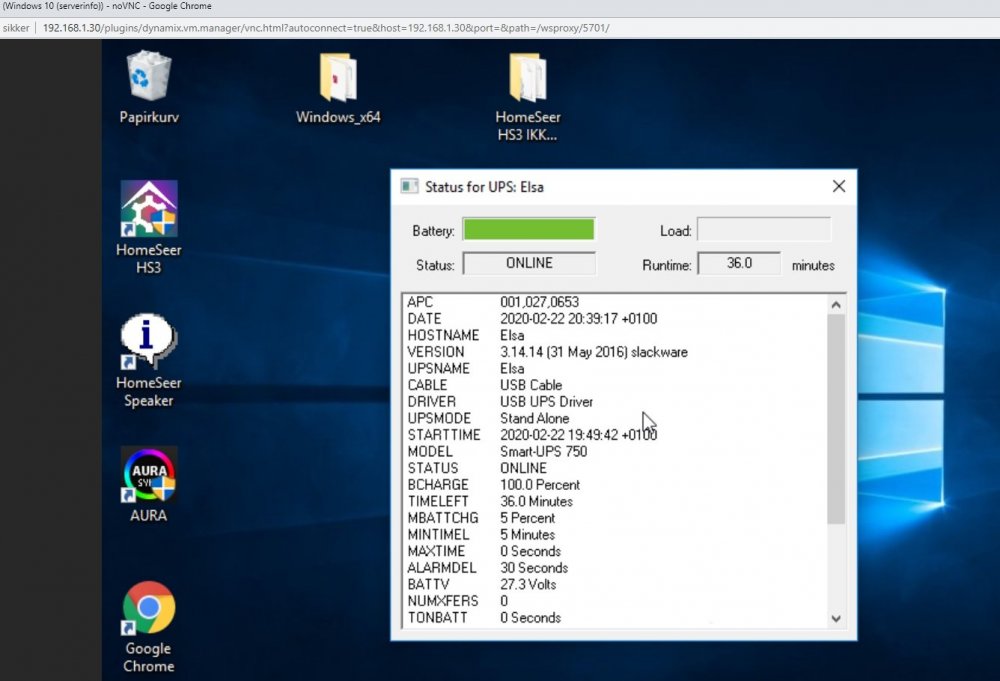Select the HOSTNAME Elsa row
The image size is (1000, 681).
point(615,335)
